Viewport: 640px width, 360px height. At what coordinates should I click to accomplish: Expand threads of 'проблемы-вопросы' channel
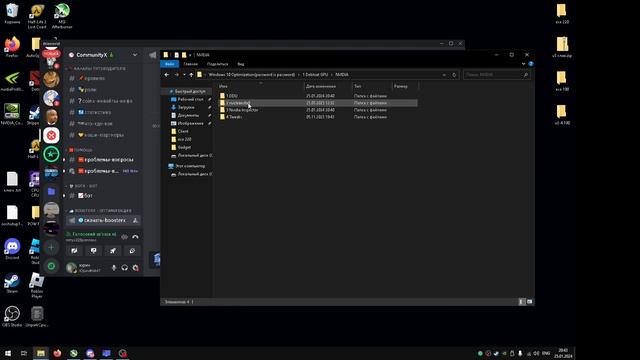click(x=64, y=160)
